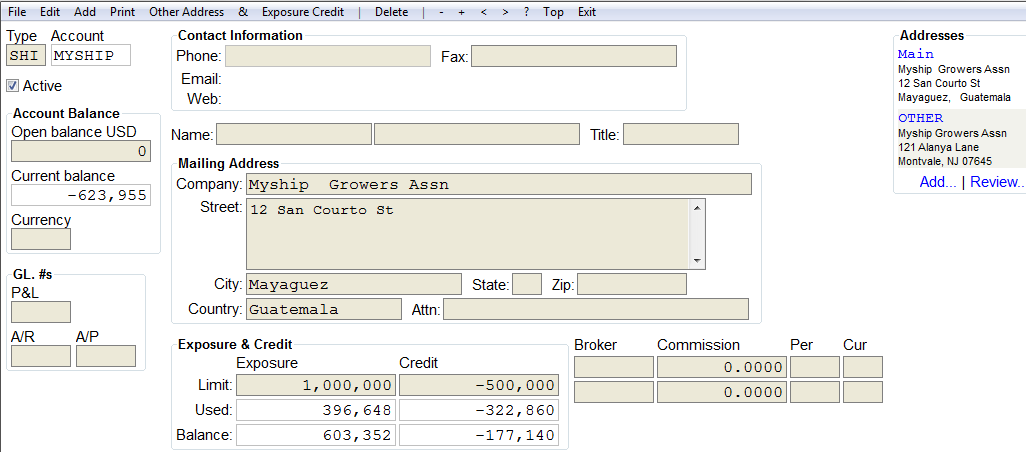Viewport: 1026px width, 452px height.
Task: Click the first Cur field
Action: point(862,367)
